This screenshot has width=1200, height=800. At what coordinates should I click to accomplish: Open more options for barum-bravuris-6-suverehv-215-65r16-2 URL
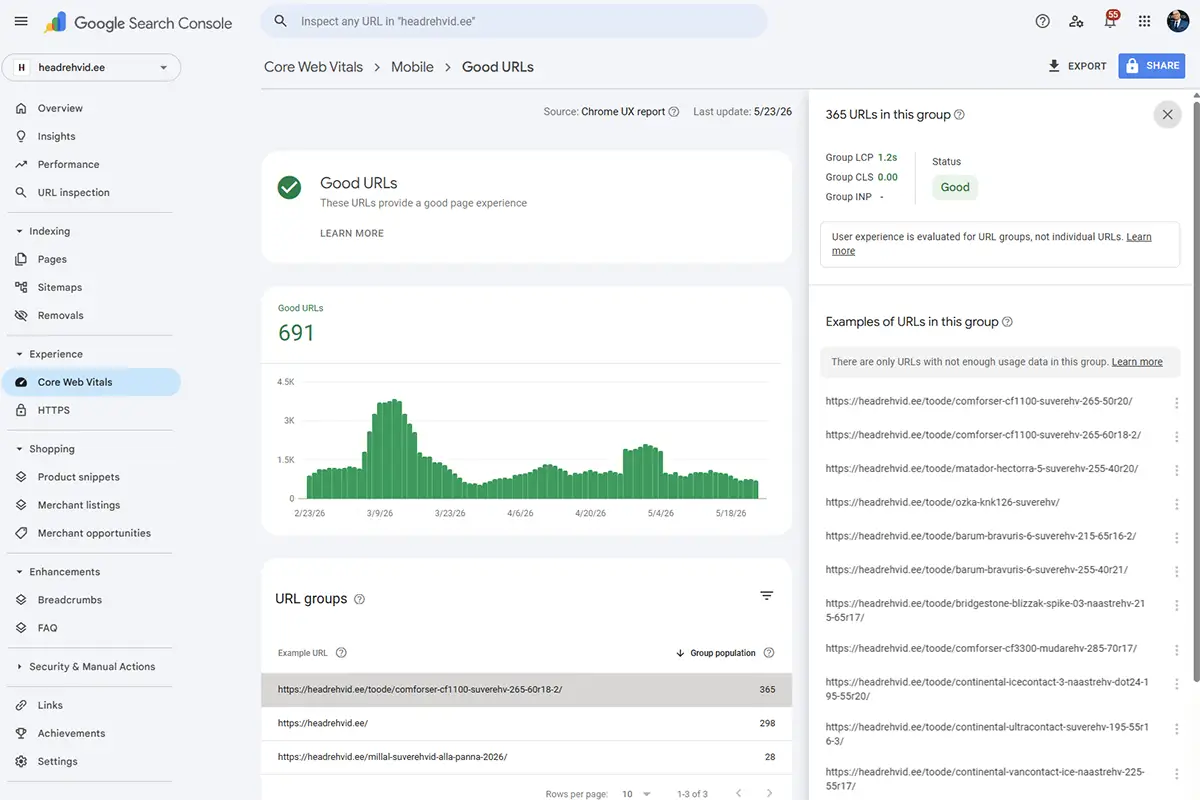click(1176, 537)
